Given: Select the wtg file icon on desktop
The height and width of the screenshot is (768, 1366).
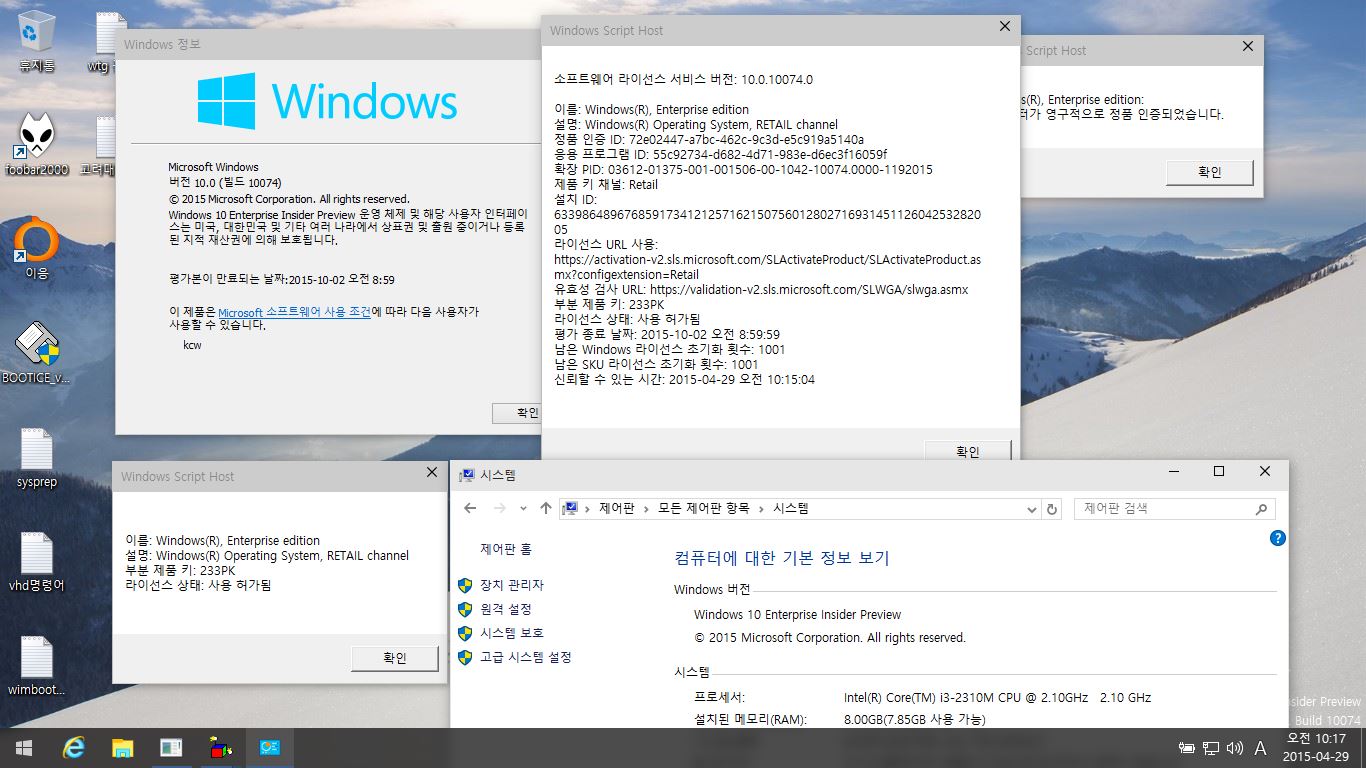Looking at the screenshot, I should (105, 42).
